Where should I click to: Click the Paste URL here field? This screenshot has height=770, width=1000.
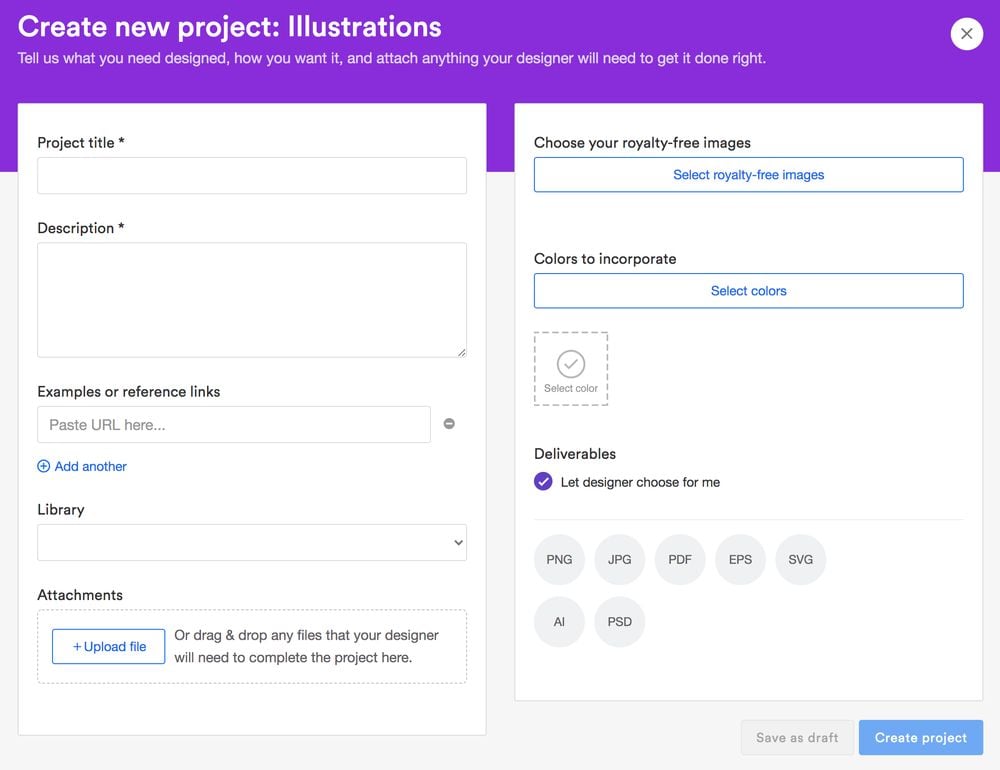pyautogui.click(x=234, y=425)
